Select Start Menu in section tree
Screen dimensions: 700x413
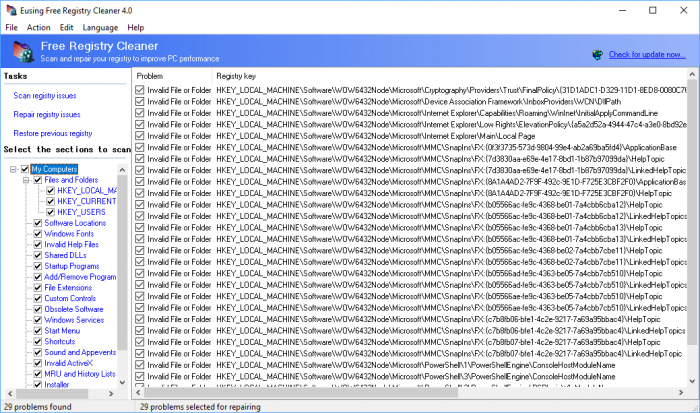[62, 331]
